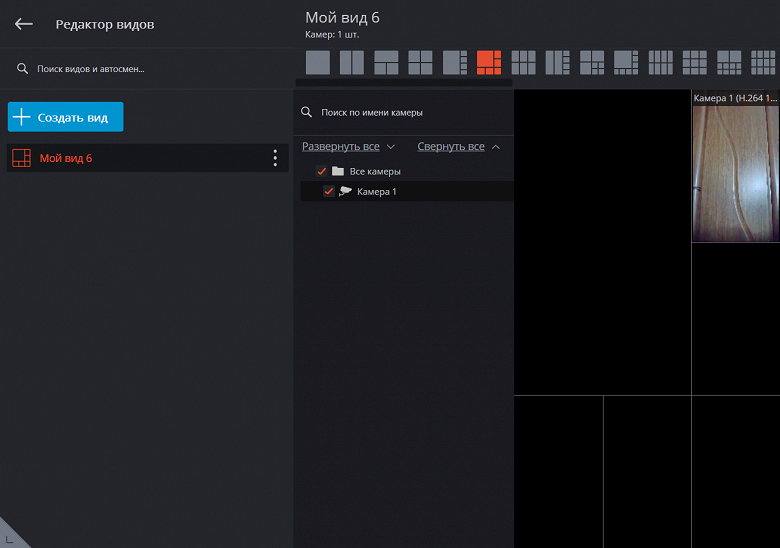Viewport: 780px width, 548px height.
Task: Click the Мой вид 6 title header
Action: [342, 18]
